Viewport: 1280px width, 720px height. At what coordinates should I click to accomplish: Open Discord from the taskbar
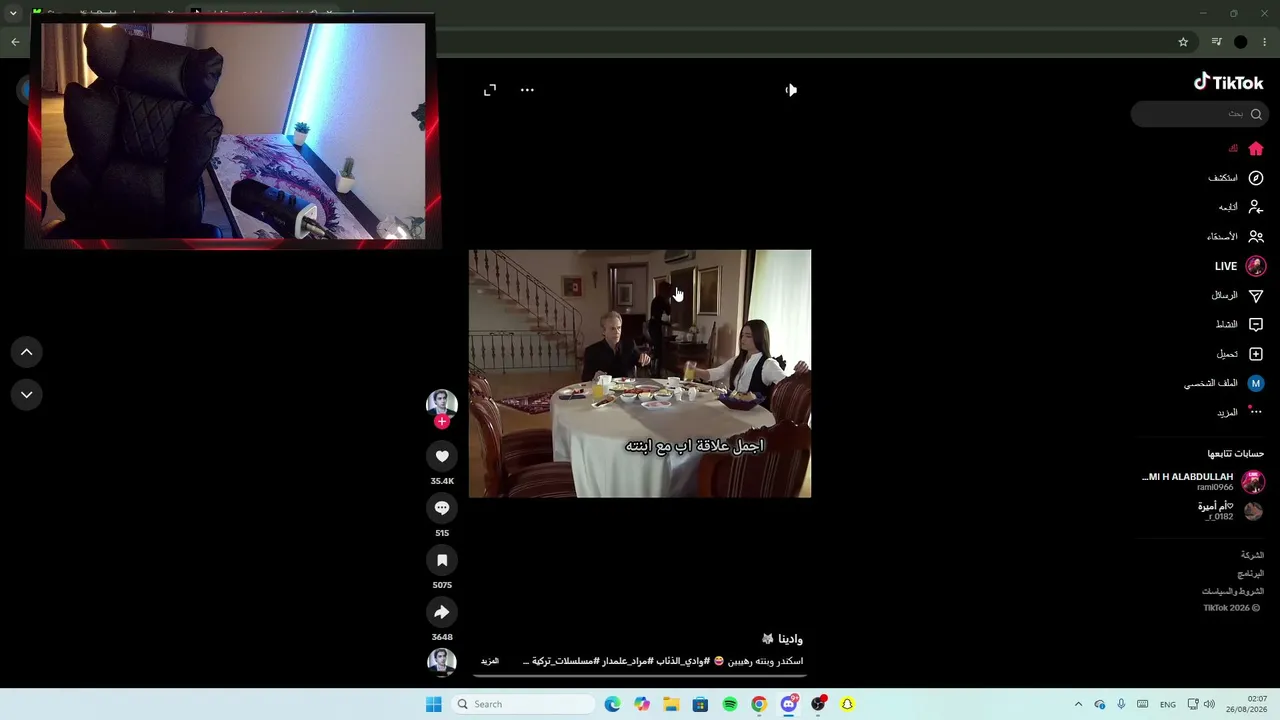click(x=789, y=704)
